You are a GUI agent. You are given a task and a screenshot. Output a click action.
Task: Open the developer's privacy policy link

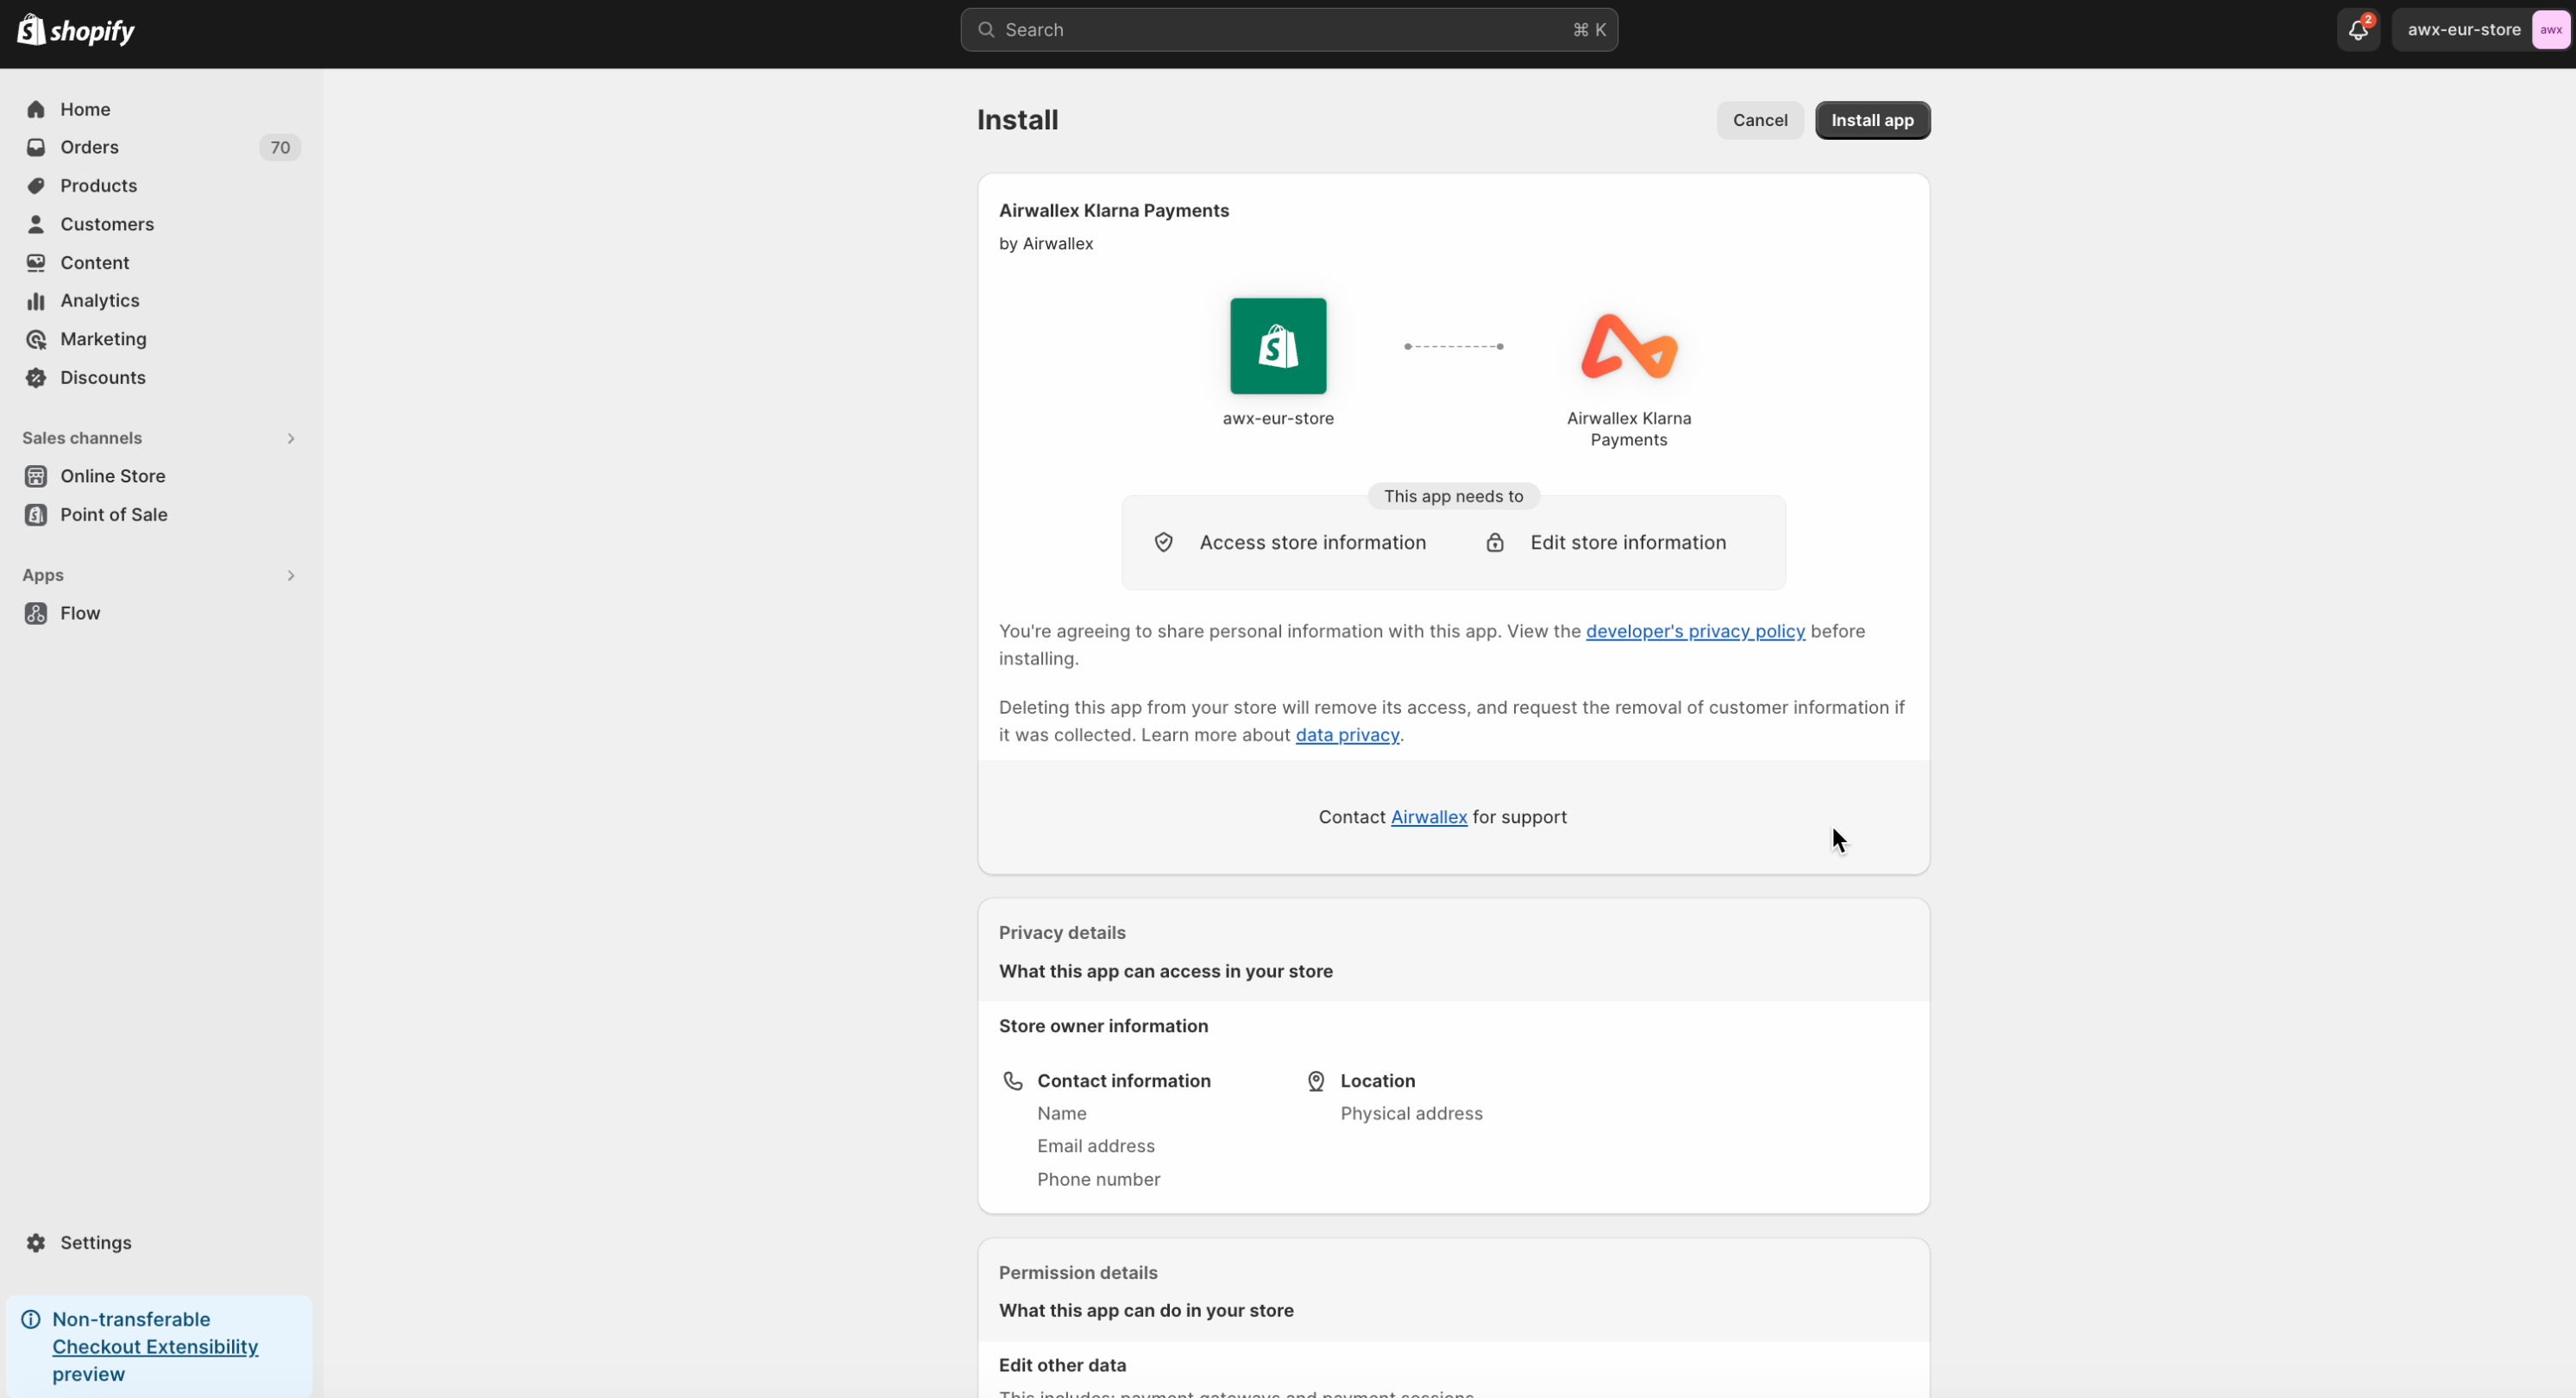(x=1695, y=631)
